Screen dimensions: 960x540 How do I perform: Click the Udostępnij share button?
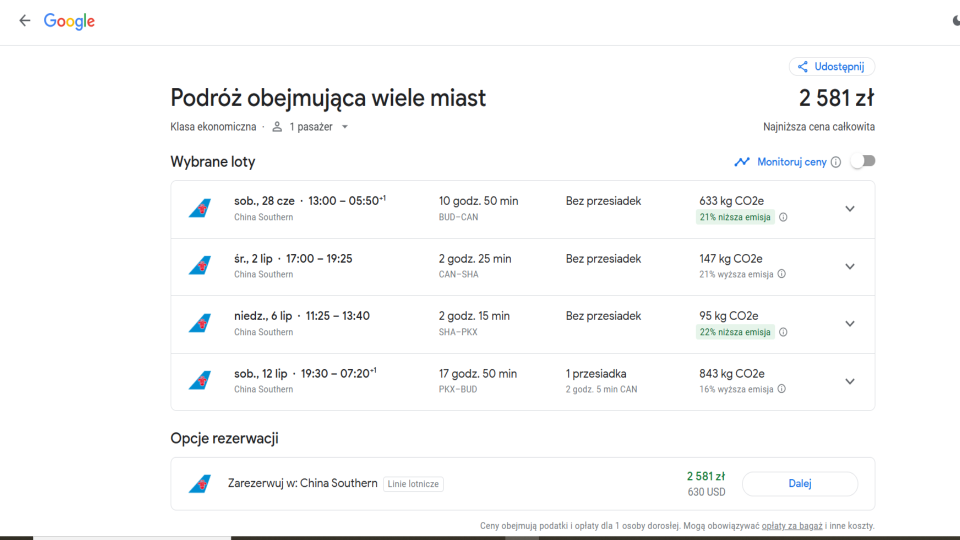coord(831,67)
